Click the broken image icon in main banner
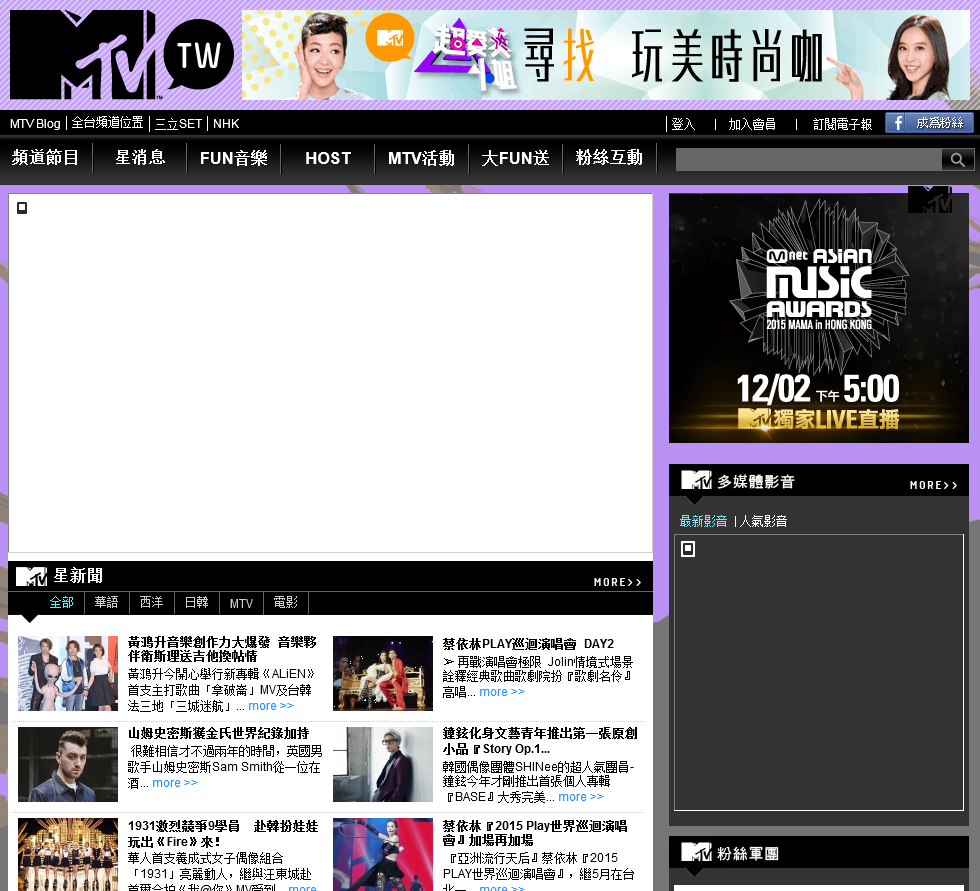Image resolution: width=980 pixels, height=891 pixels. coord(22,208)
